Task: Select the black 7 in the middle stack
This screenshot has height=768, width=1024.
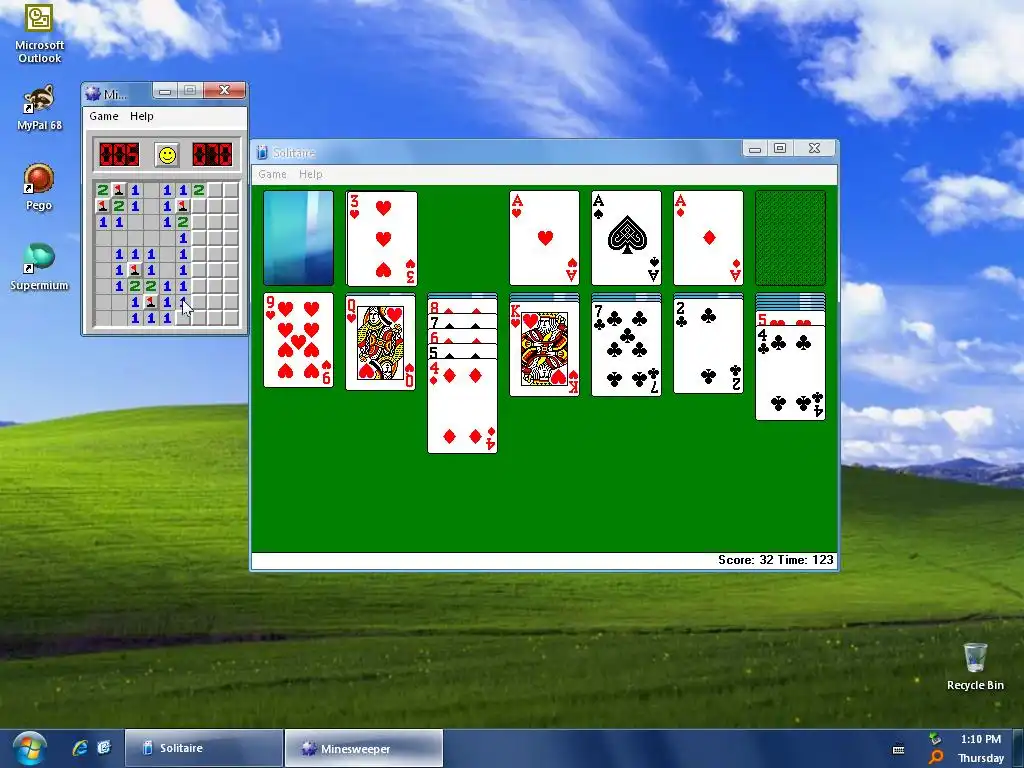Action: 462,321
